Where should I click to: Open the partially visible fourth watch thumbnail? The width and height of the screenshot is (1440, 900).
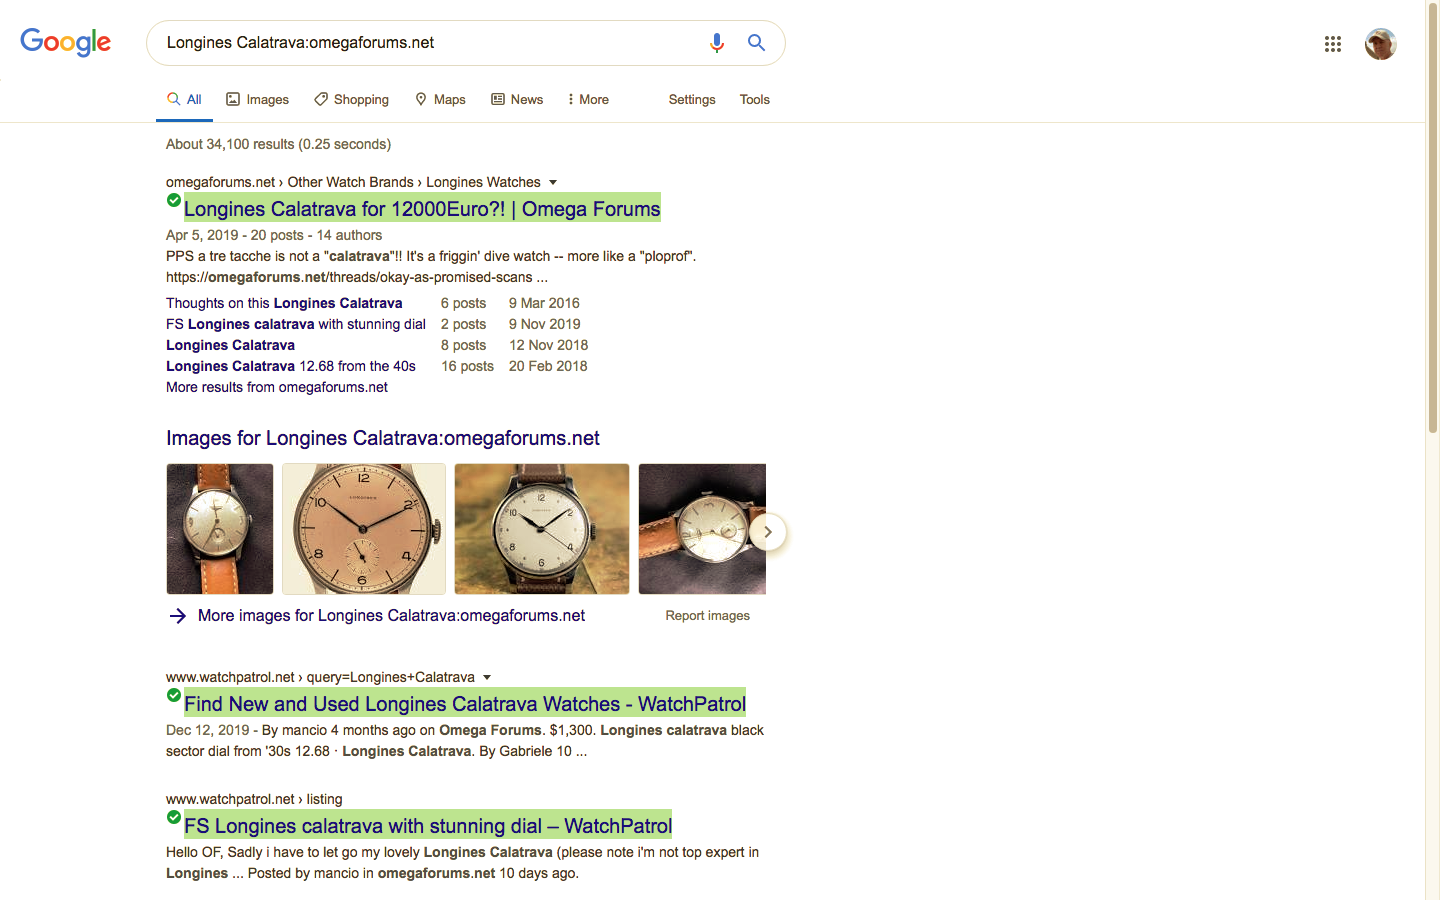click(702, 529)
